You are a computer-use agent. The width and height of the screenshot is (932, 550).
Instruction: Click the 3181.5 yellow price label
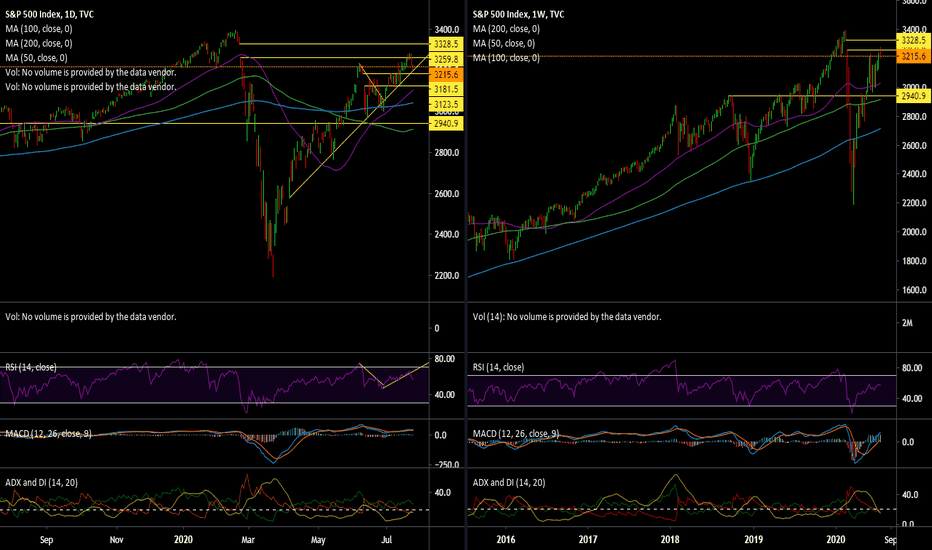click(446, 89)
